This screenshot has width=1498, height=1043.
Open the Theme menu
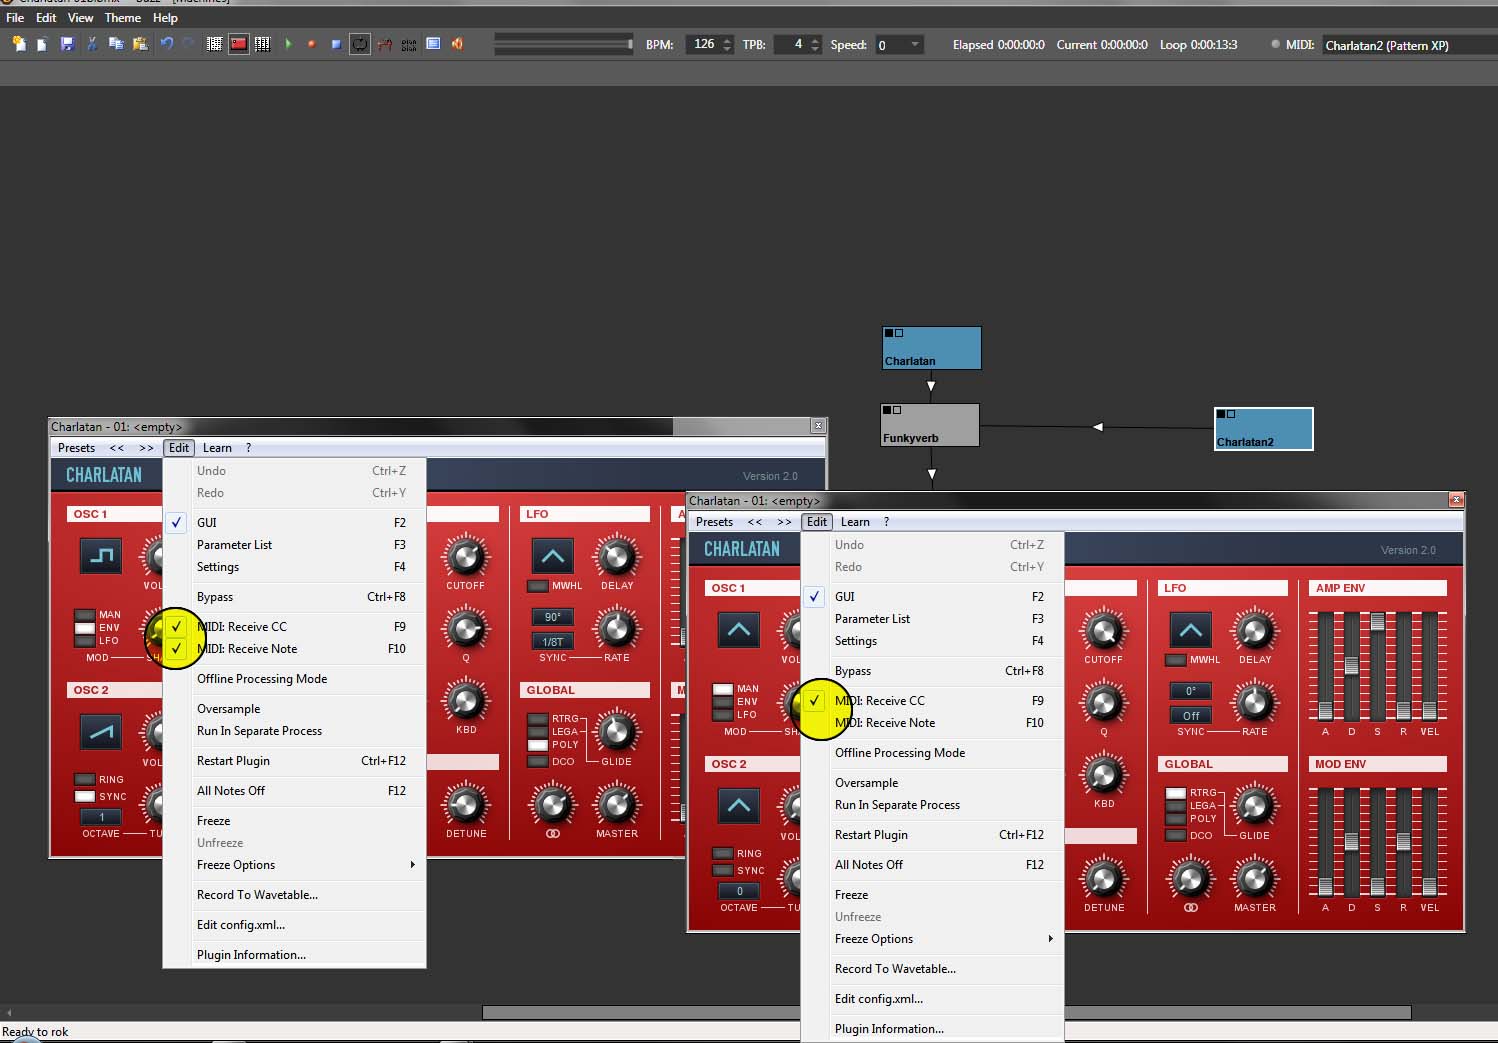(x=123, y=18)
